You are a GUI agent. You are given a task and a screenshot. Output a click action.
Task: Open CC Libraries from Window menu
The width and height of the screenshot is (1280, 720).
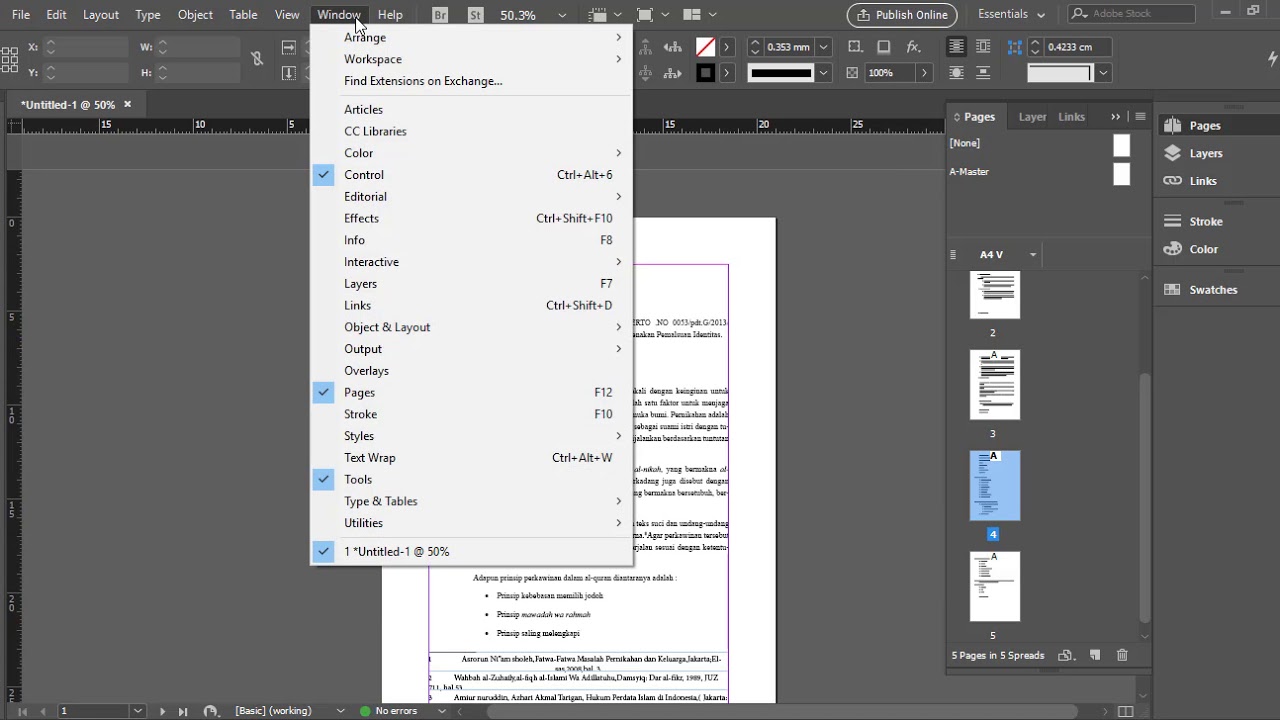coord(471,132)
